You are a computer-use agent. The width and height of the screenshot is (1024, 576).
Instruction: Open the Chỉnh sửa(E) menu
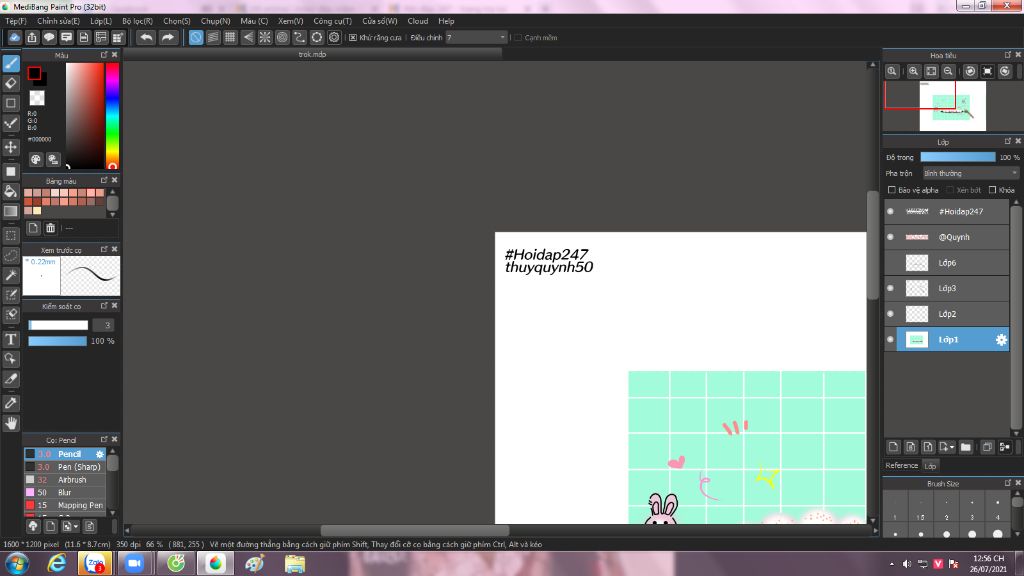pyautogui.click(x=58, y=21)
